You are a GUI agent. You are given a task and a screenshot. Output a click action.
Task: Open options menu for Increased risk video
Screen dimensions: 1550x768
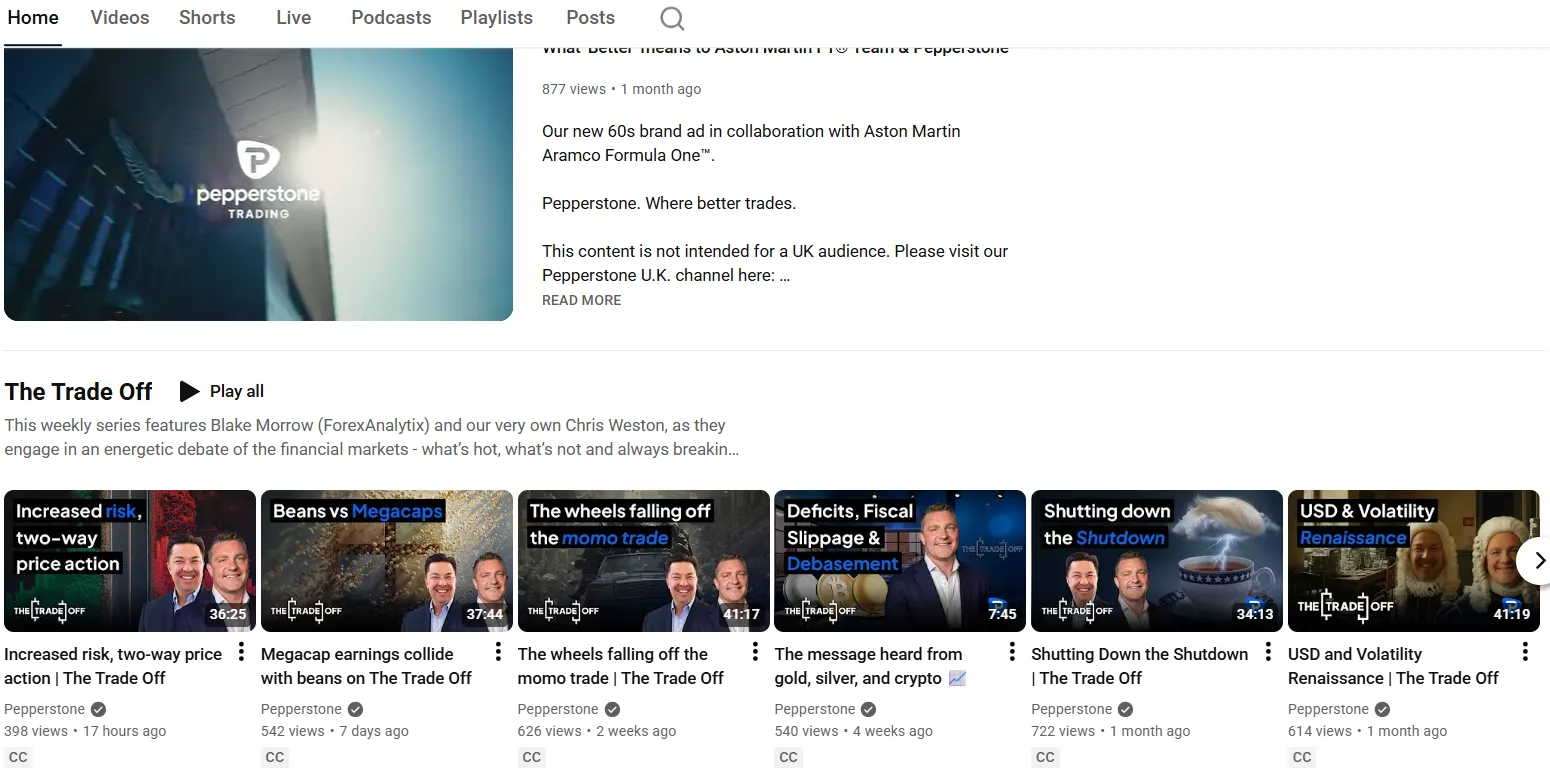(241, 653)
